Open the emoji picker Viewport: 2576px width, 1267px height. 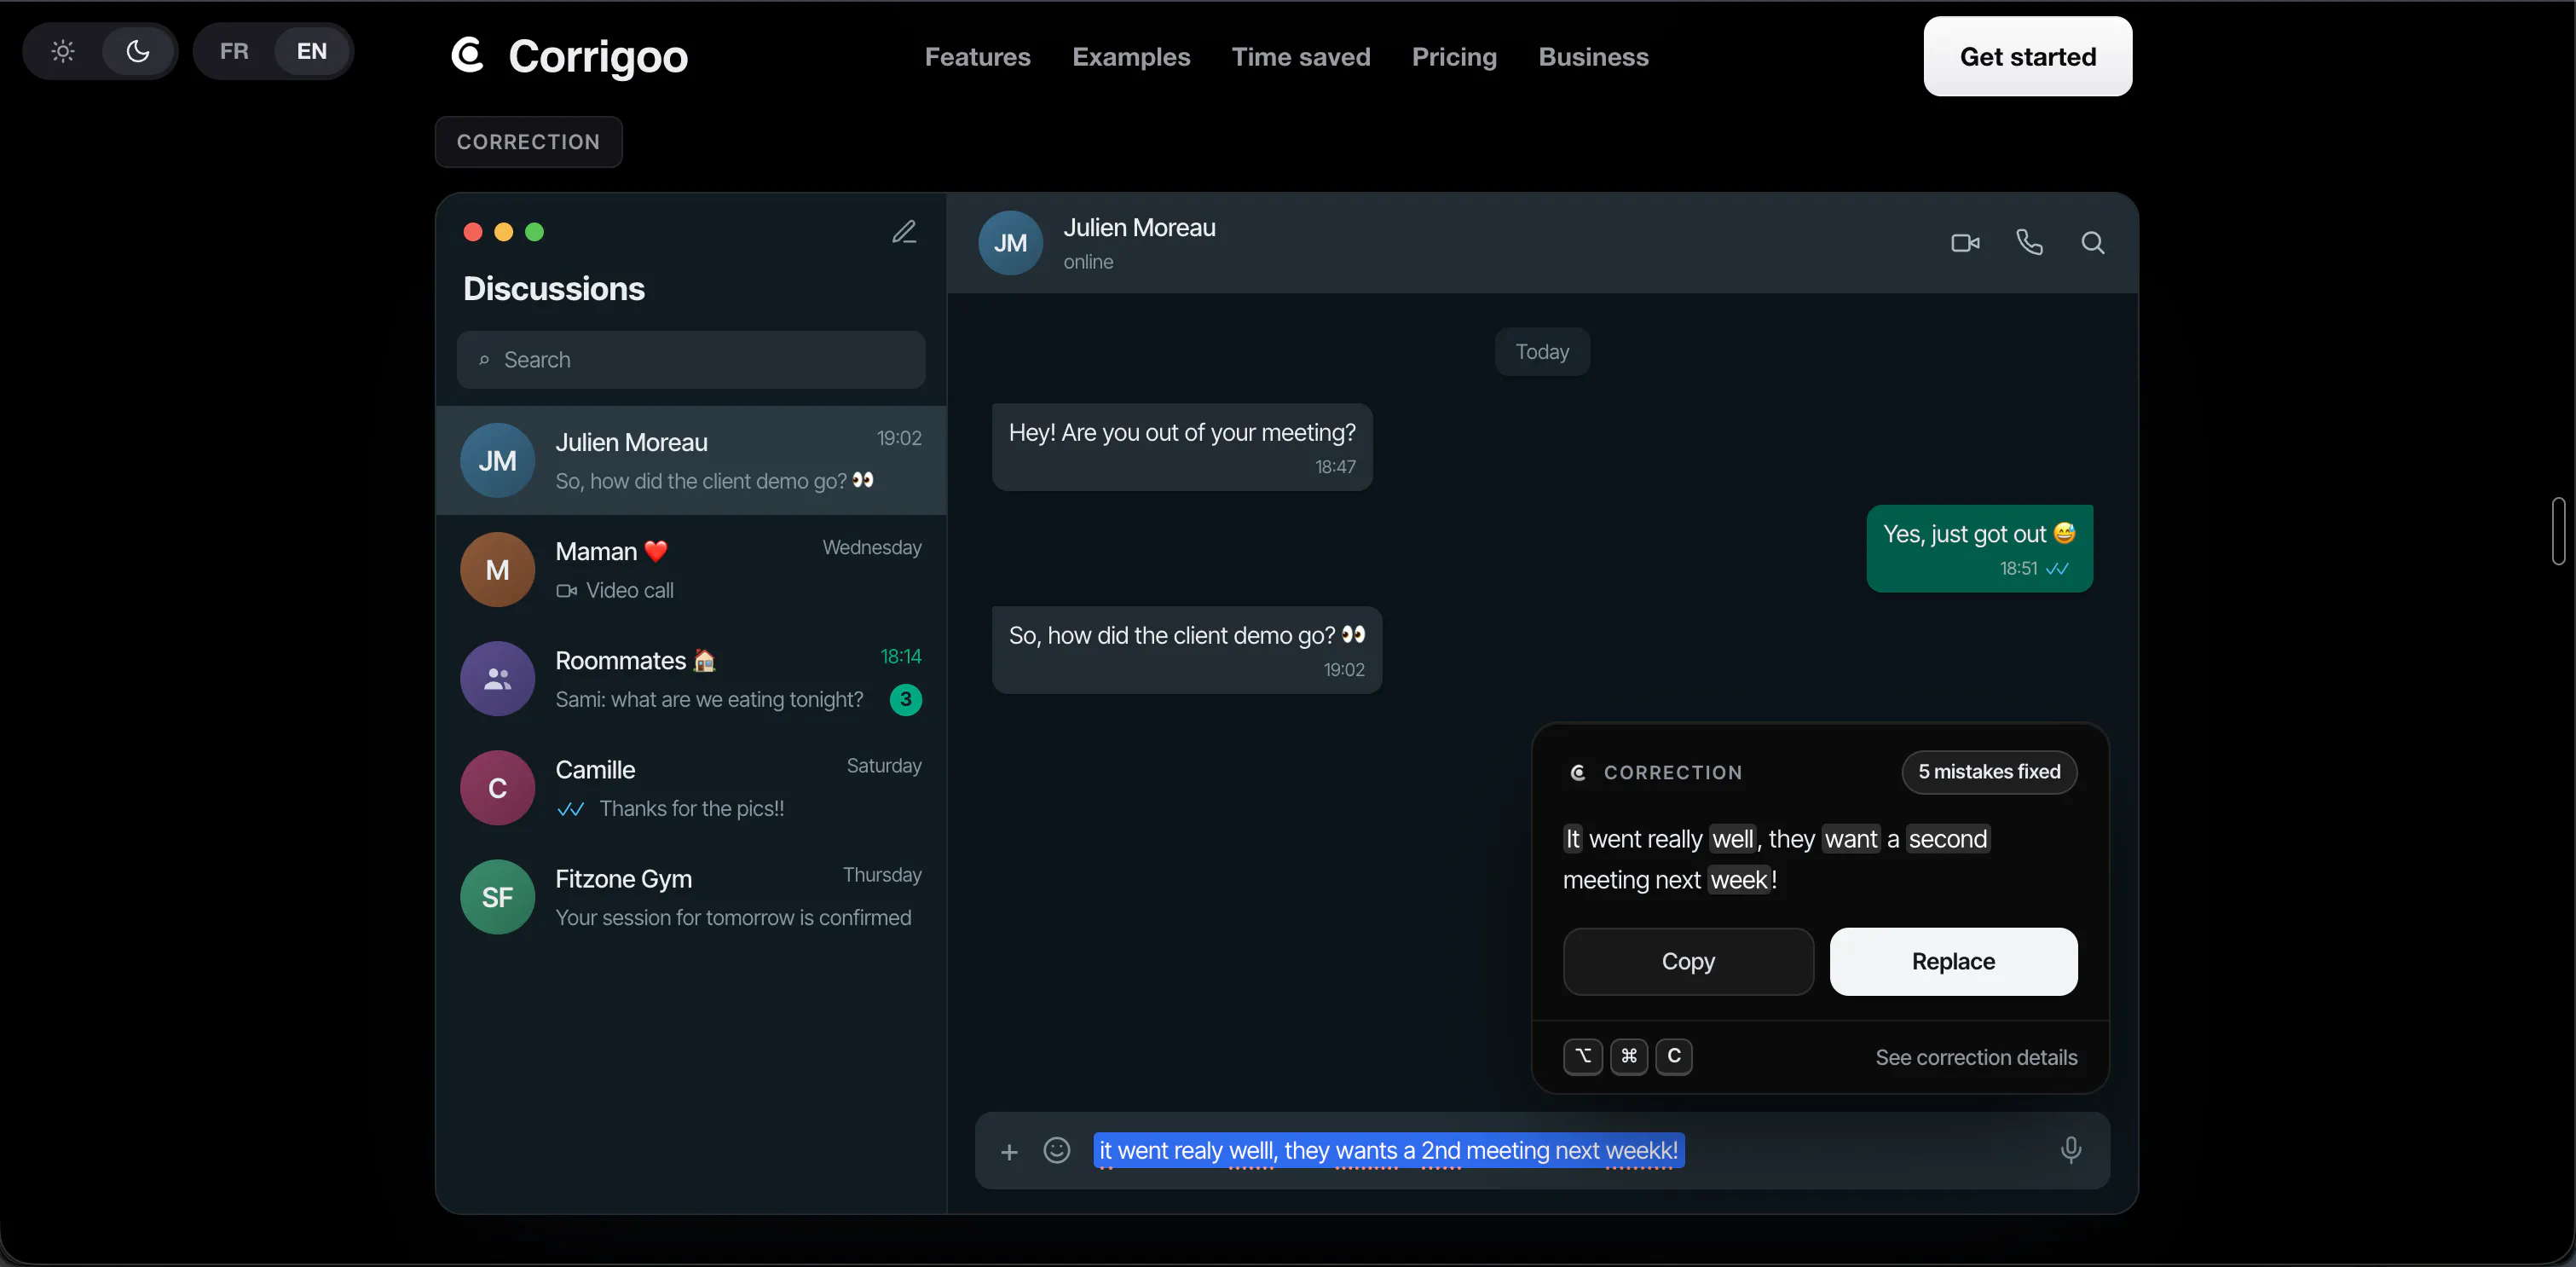(1057, 1150)
